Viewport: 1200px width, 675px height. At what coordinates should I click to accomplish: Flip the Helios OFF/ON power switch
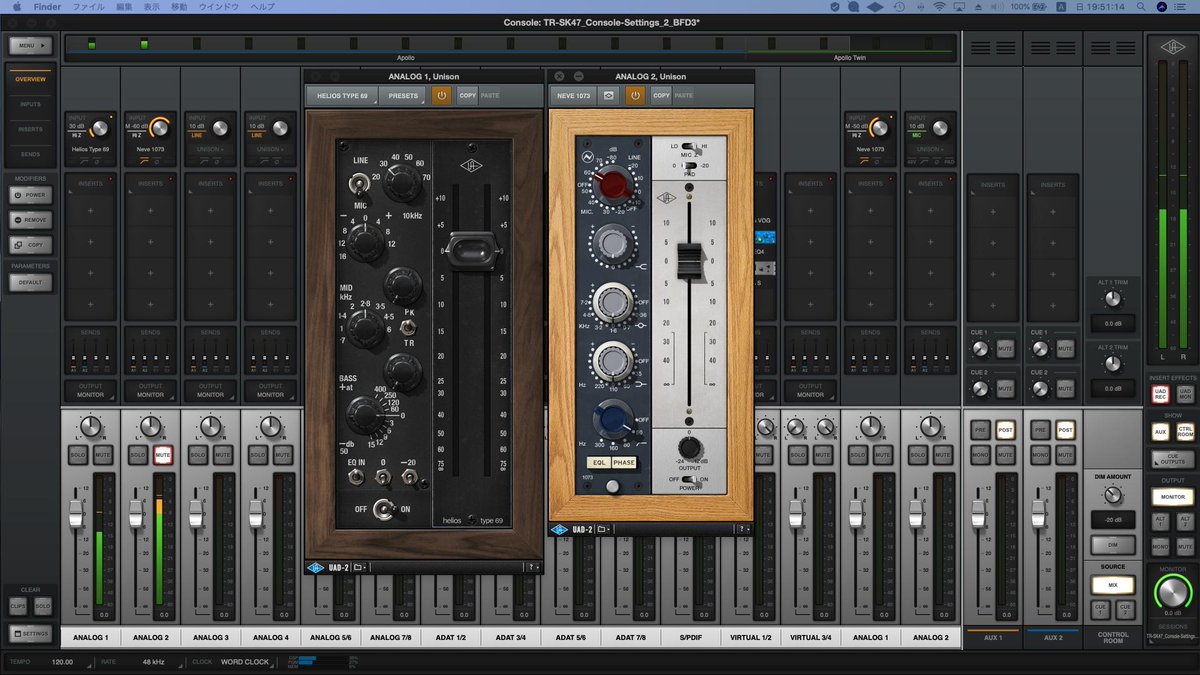pos(382,511)
